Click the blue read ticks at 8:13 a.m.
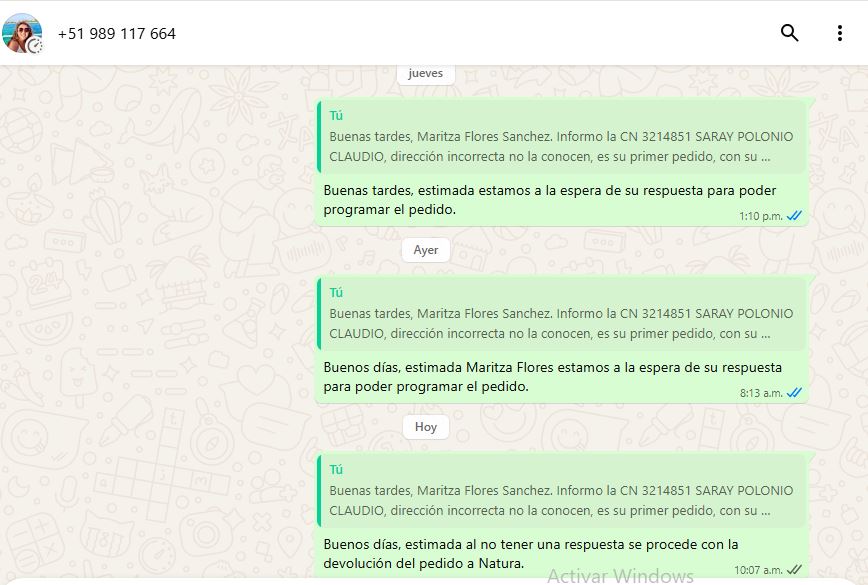868x585 pixels. (x=795, y=393)
